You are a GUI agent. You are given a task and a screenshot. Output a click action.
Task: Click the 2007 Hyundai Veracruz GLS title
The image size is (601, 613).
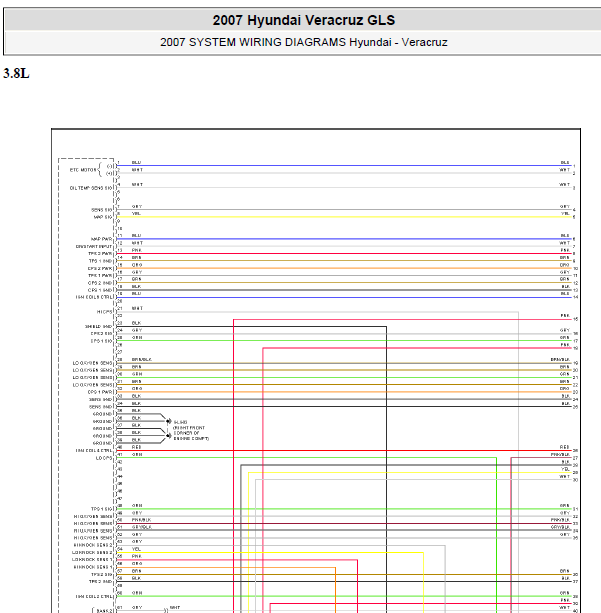[303, 20]
